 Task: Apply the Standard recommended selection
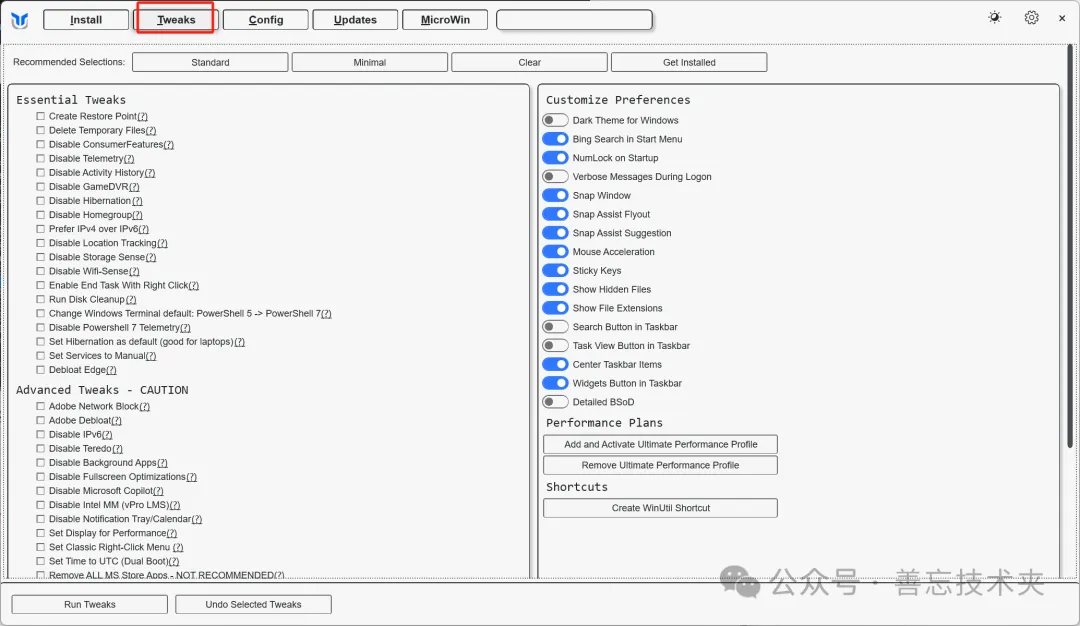210,62
